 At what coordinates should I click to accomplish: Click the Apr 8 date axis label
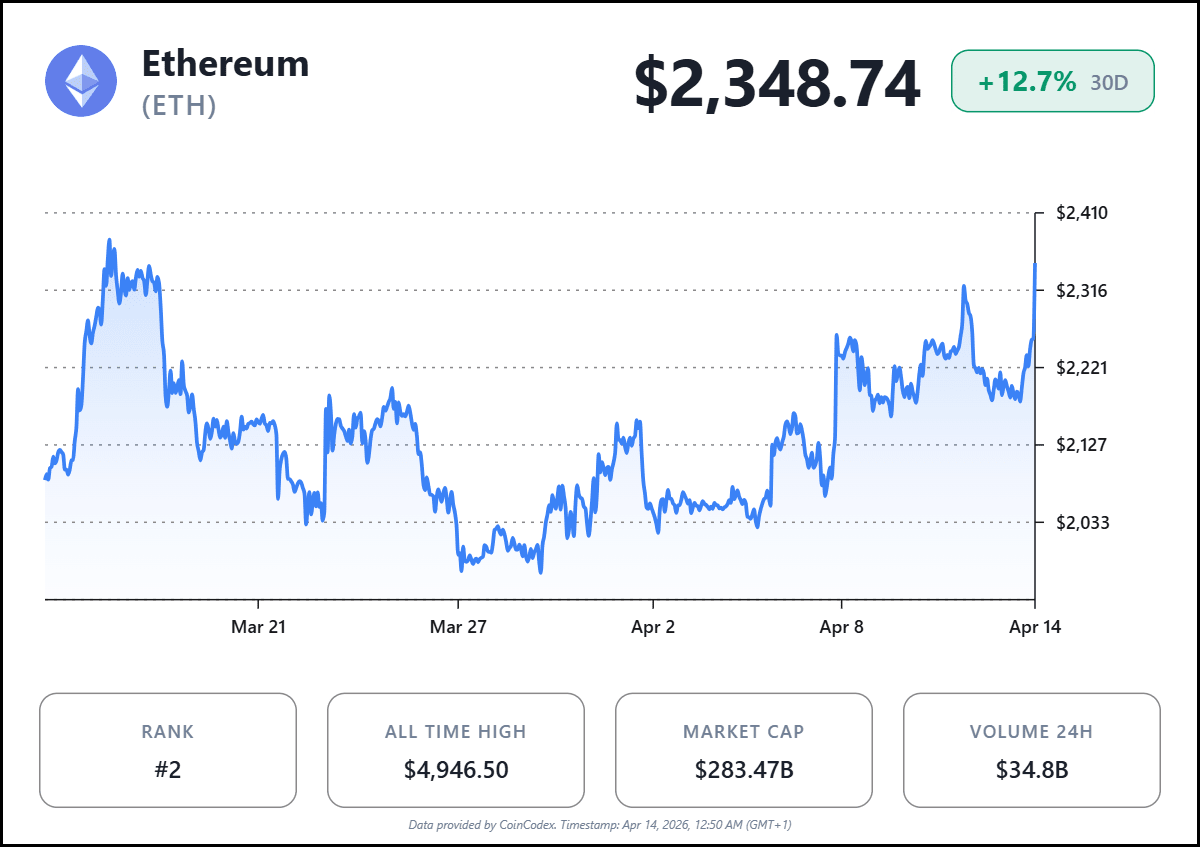pos(842,627)
